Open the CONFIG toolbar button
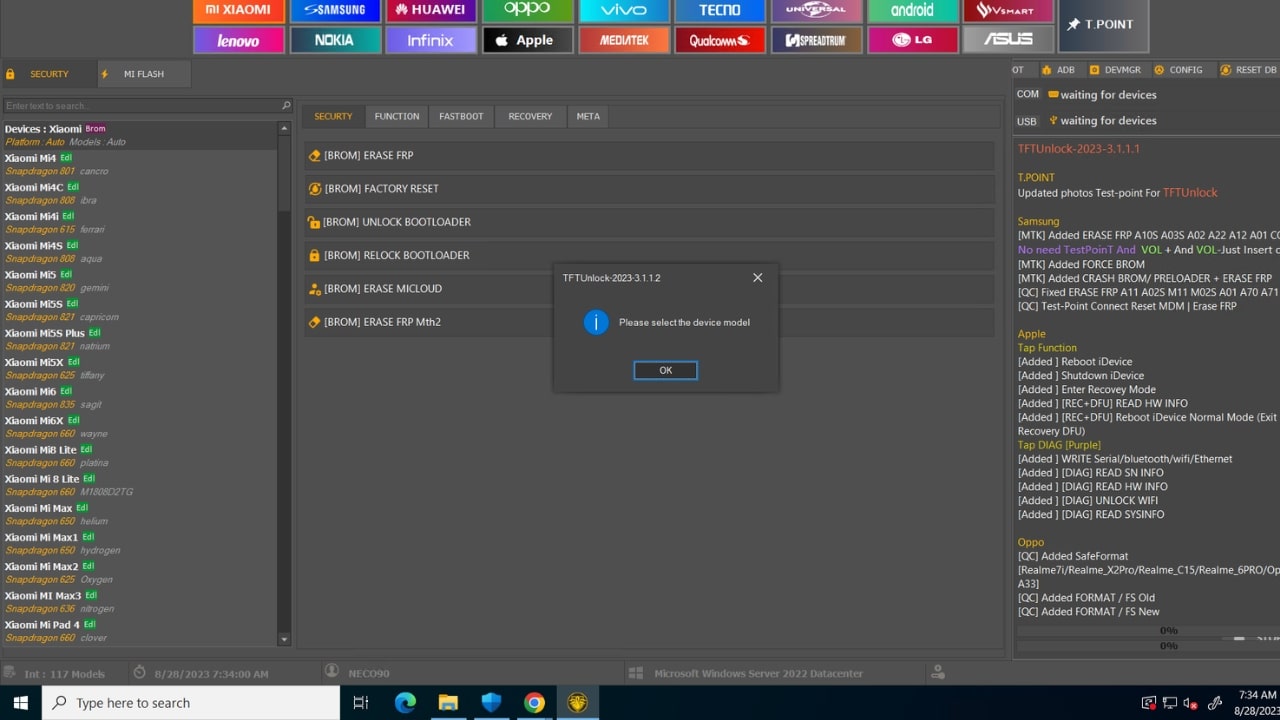This screenshot has height=720, width=1280. [1178, 70]
